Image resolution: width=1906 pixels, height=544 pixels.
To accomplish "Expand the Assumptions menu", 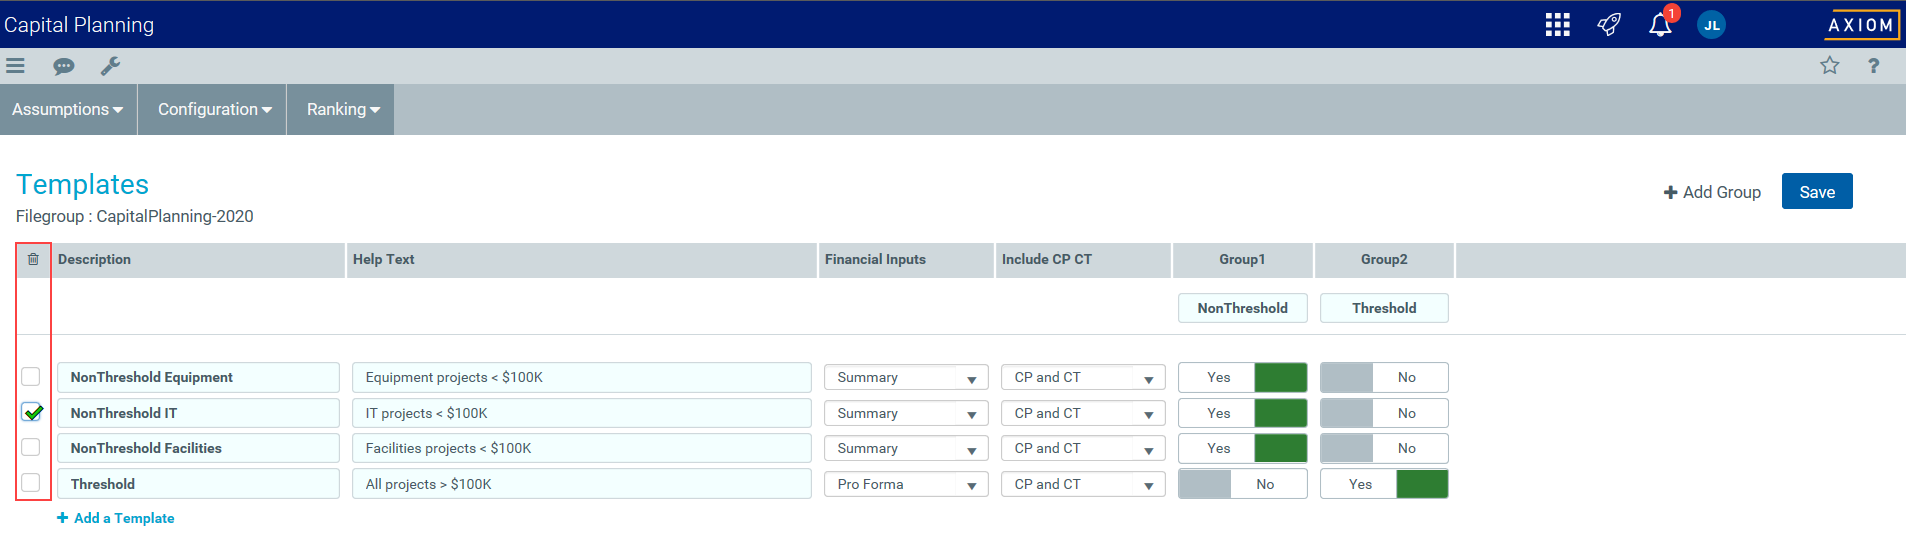I will coord(67,109).
